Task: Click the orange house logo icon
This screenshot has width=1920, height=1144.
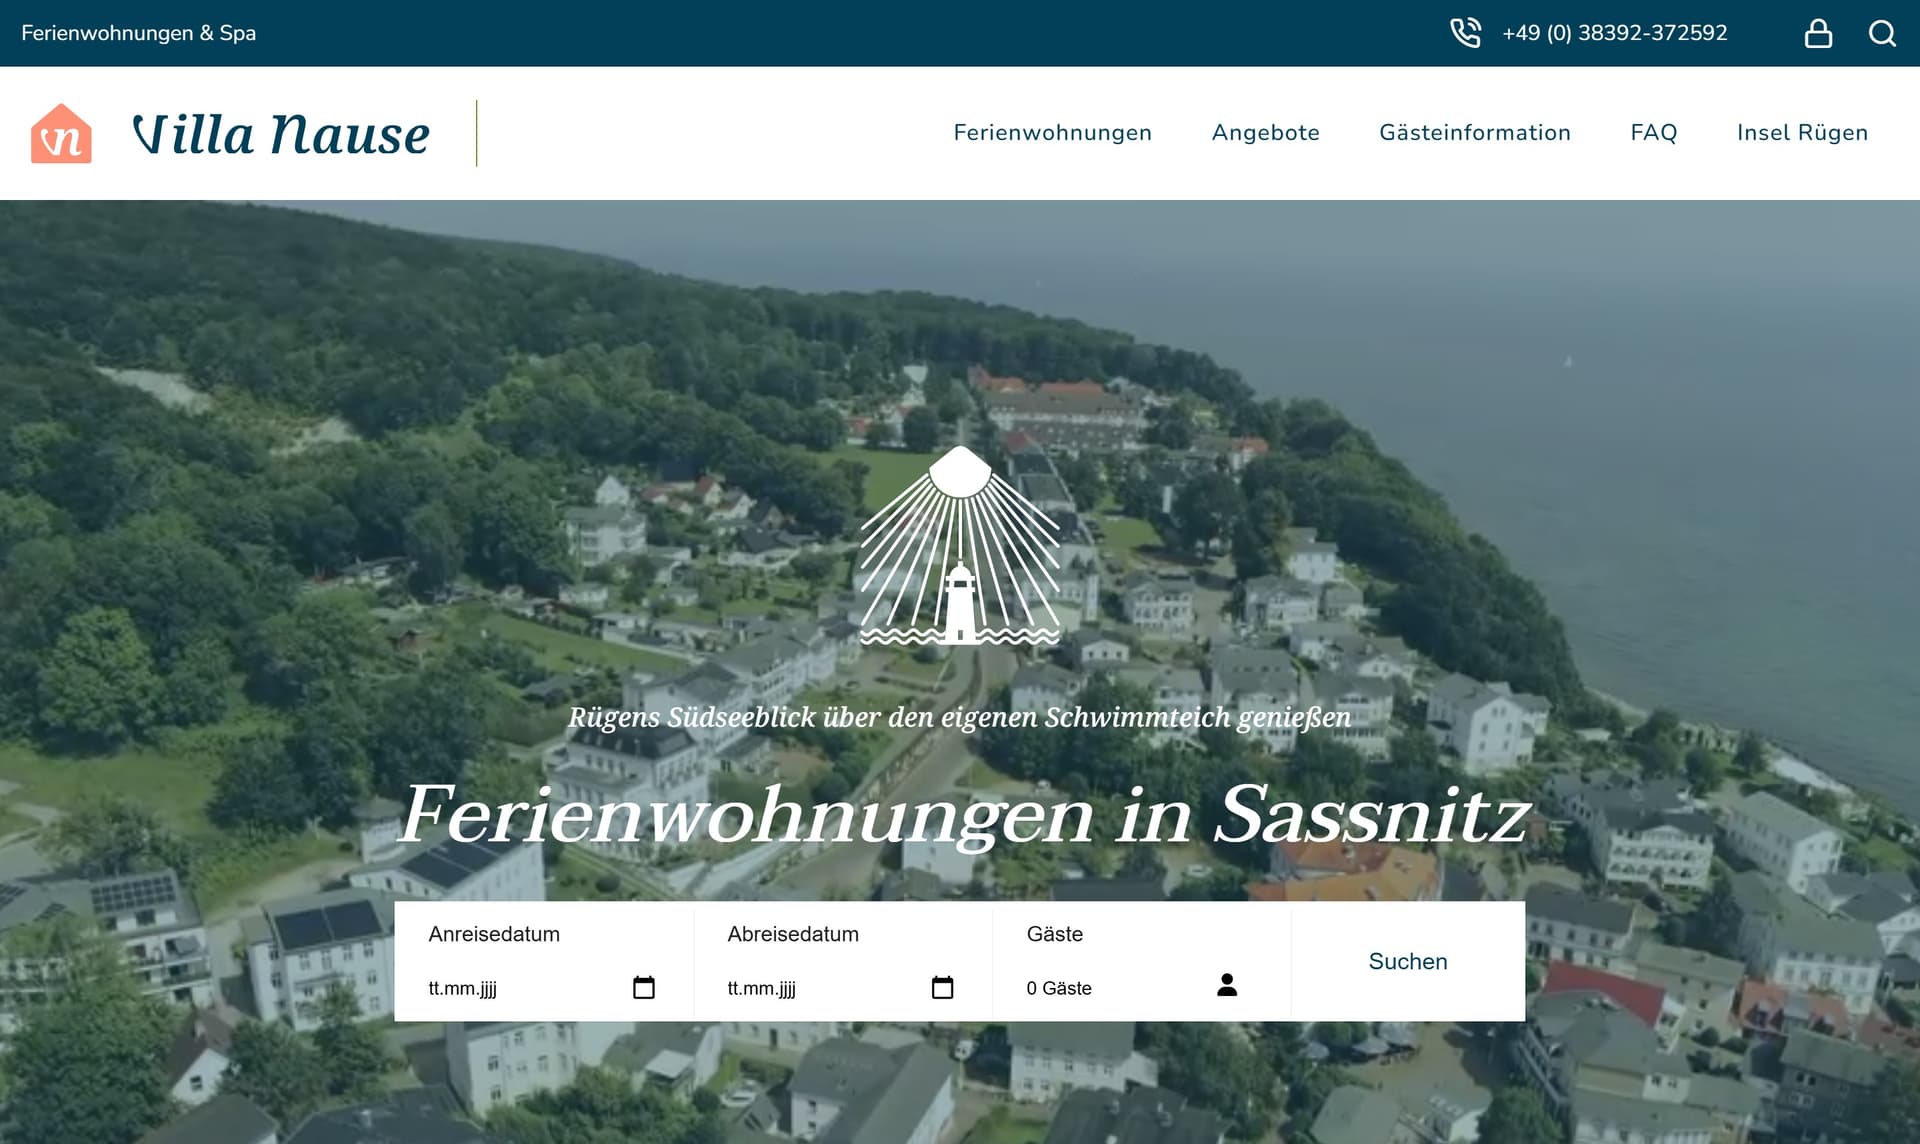Action: (x=61, y=133)
